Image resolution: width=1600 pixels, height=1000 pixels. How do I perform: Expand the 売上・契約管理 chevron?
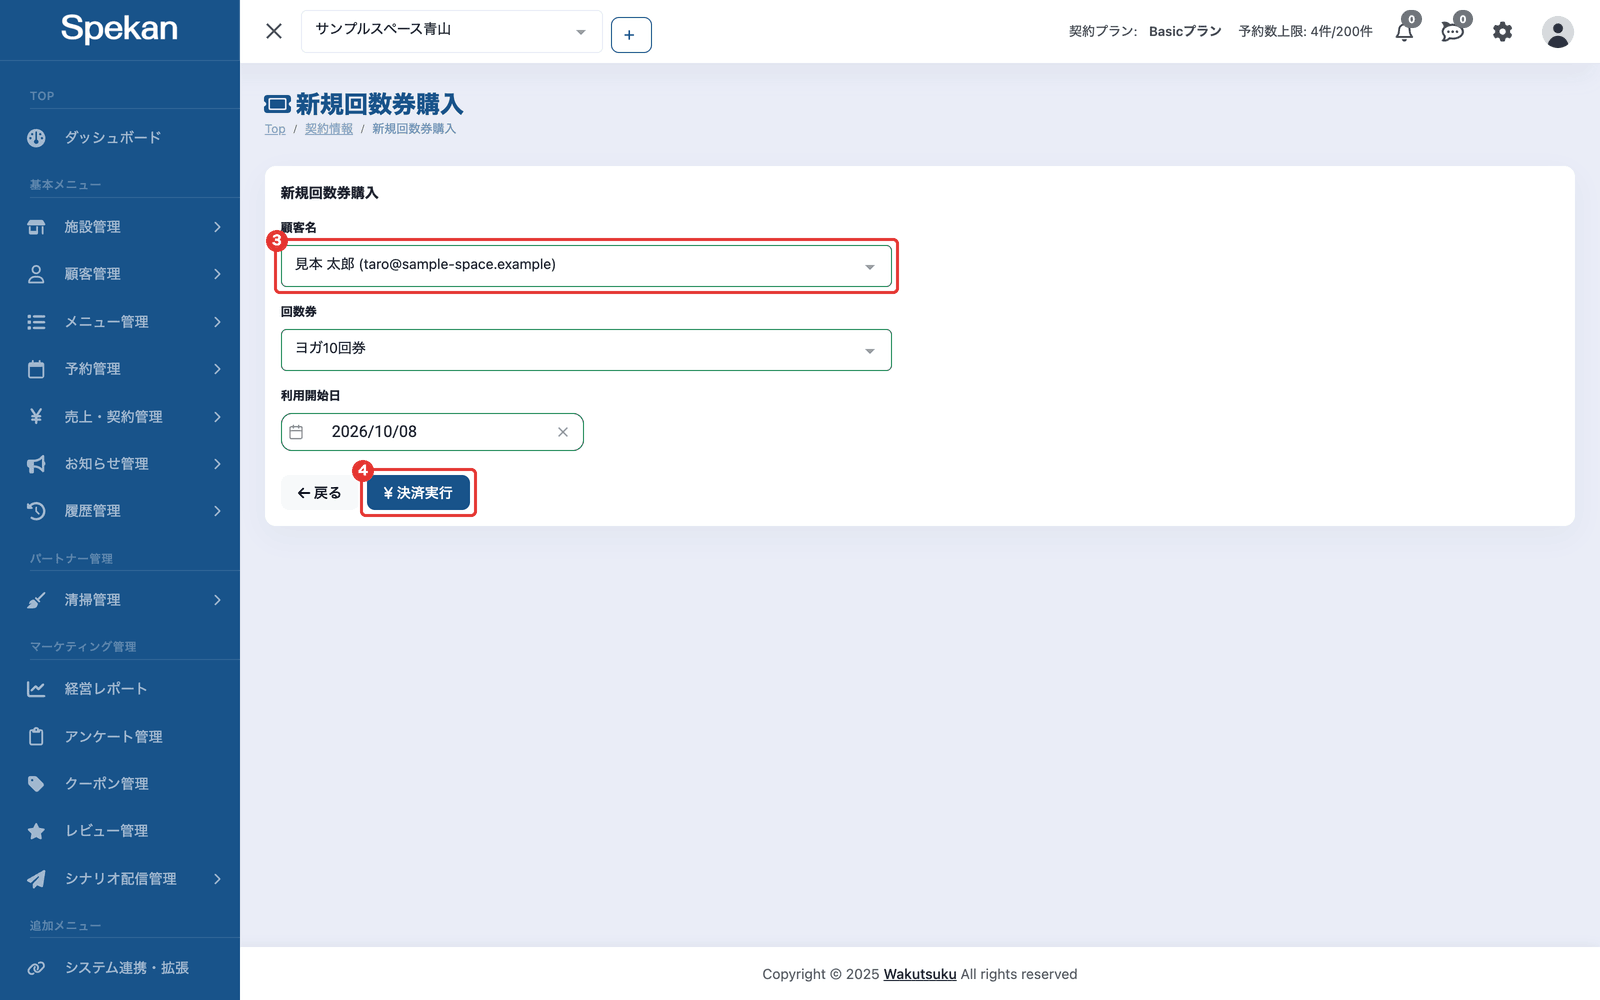coord(217,417)
